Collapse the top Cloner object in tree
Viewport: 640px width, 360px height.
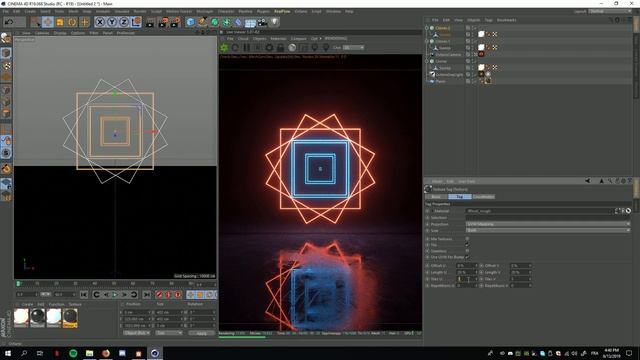pyautogui.click(x=427, y=28)
